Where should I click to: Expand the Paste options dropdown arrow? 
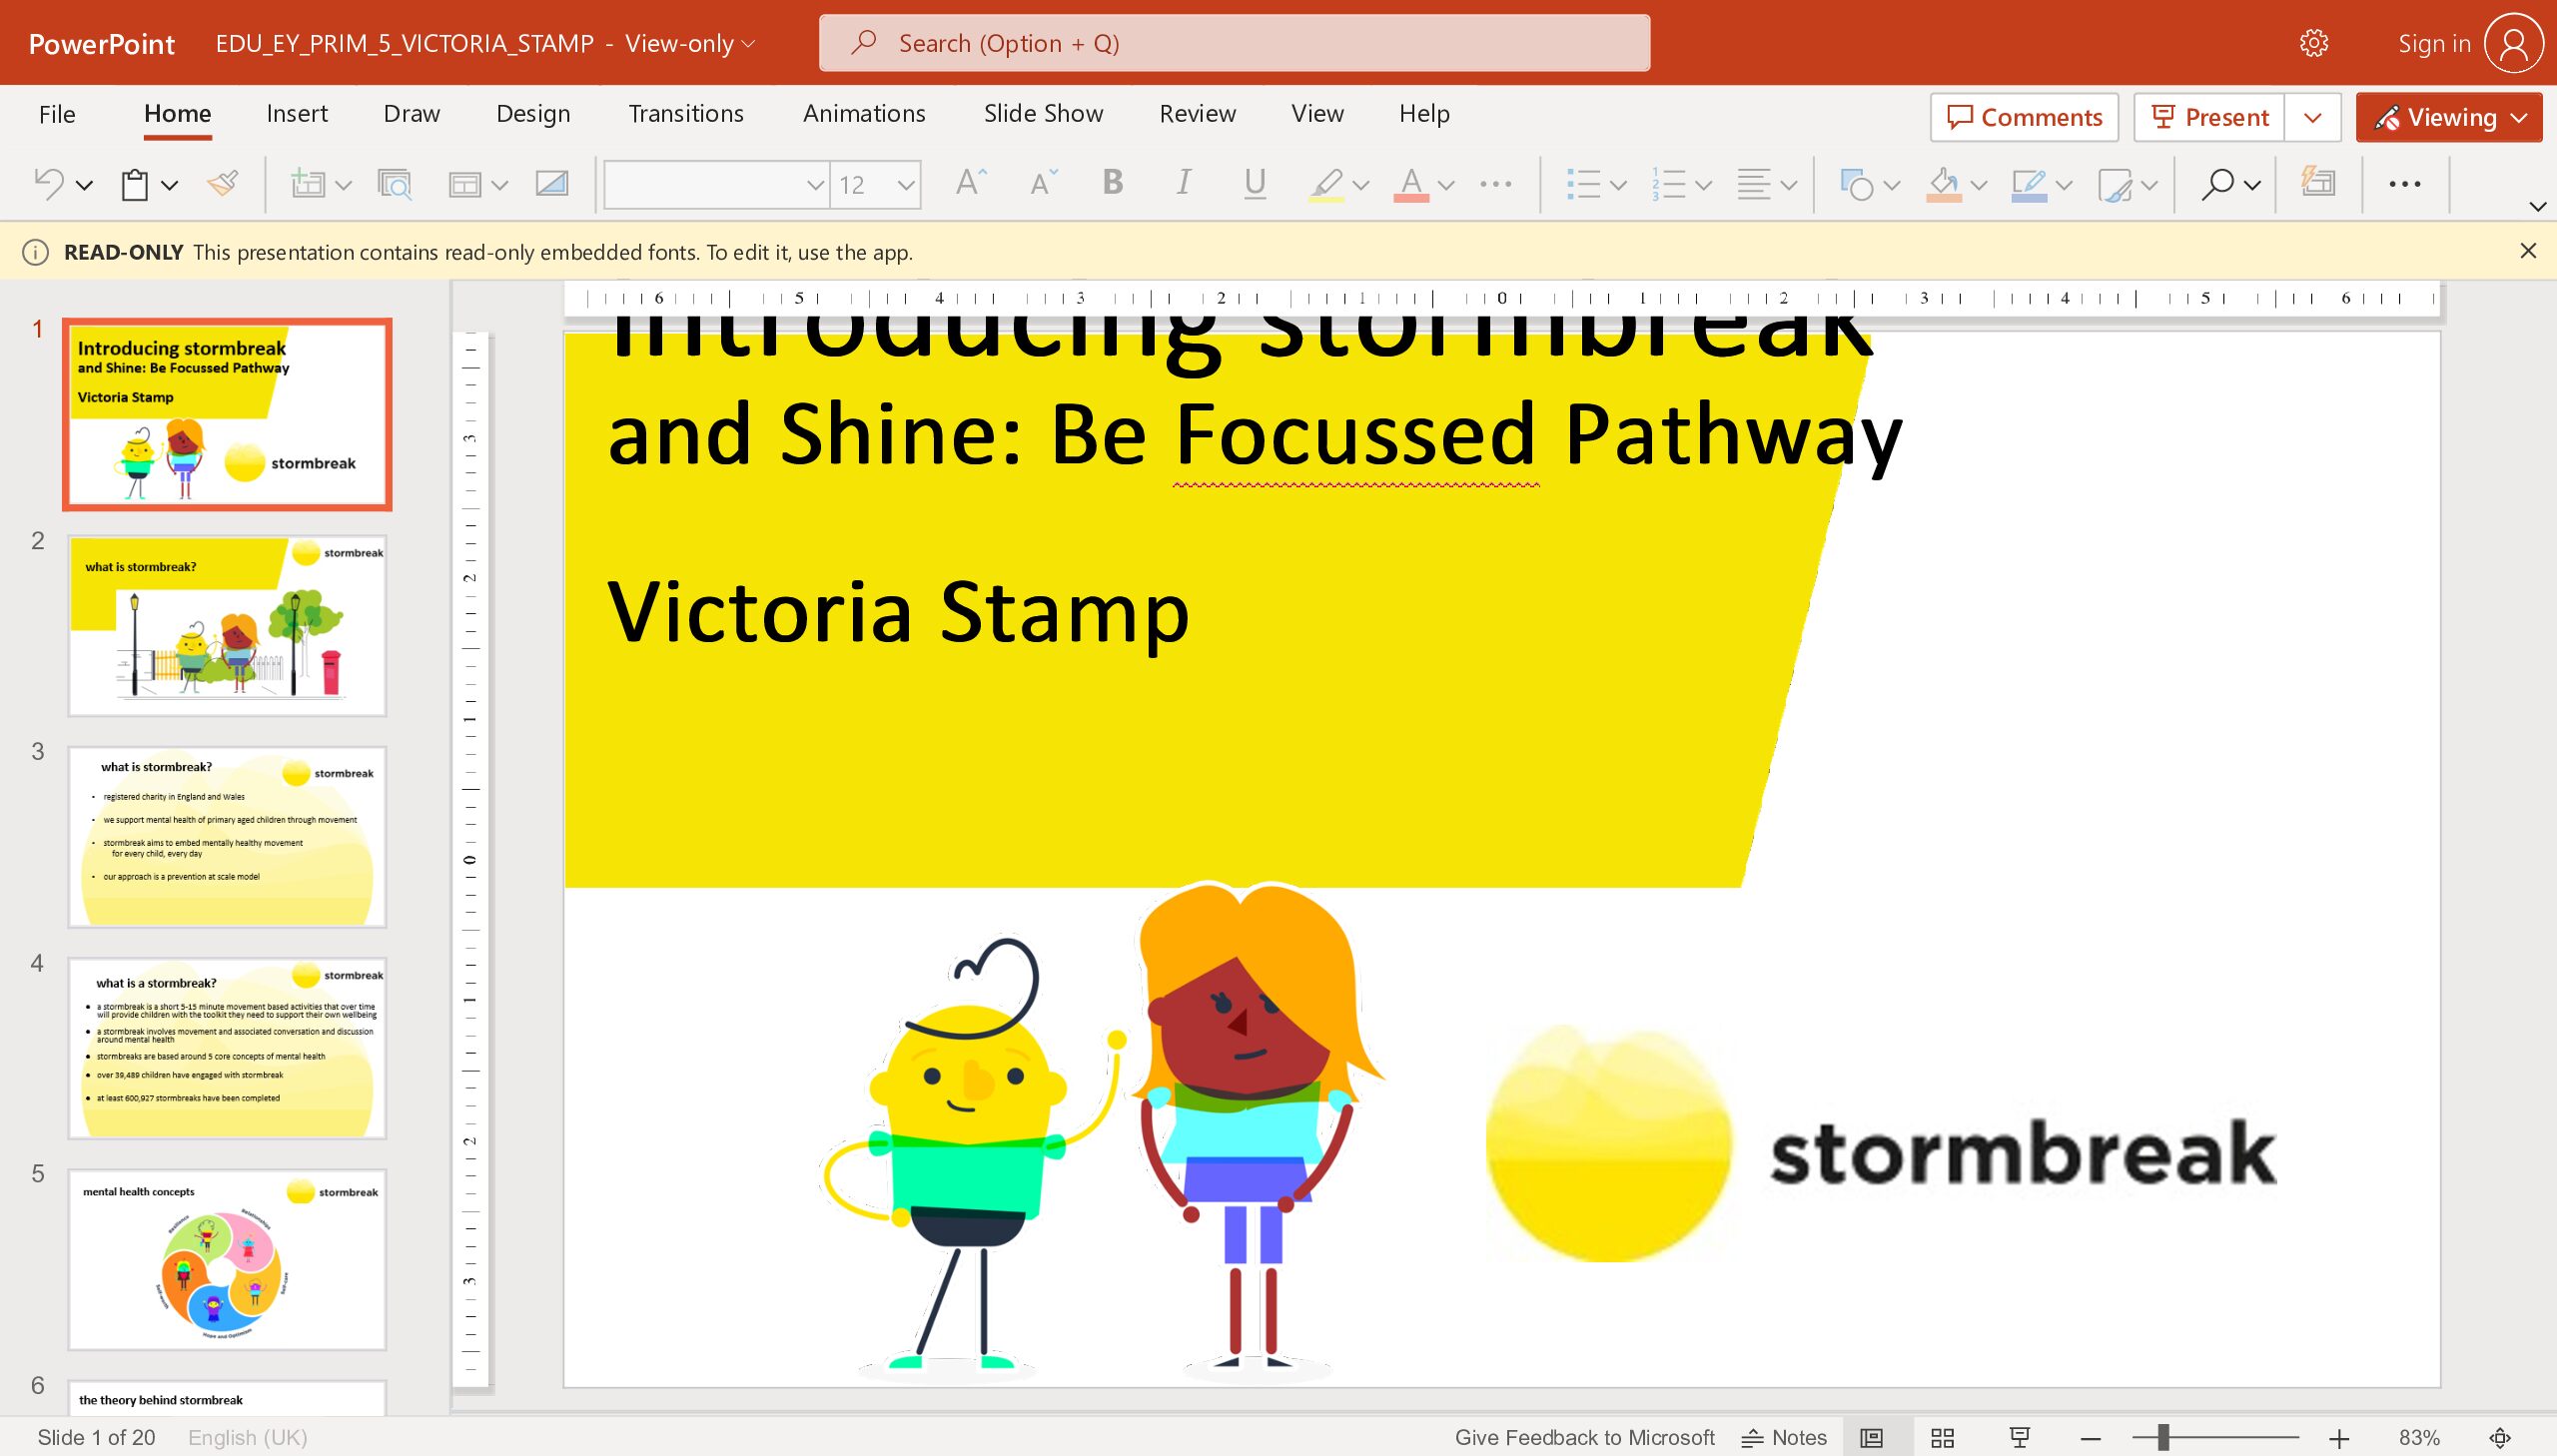[170, 185]
